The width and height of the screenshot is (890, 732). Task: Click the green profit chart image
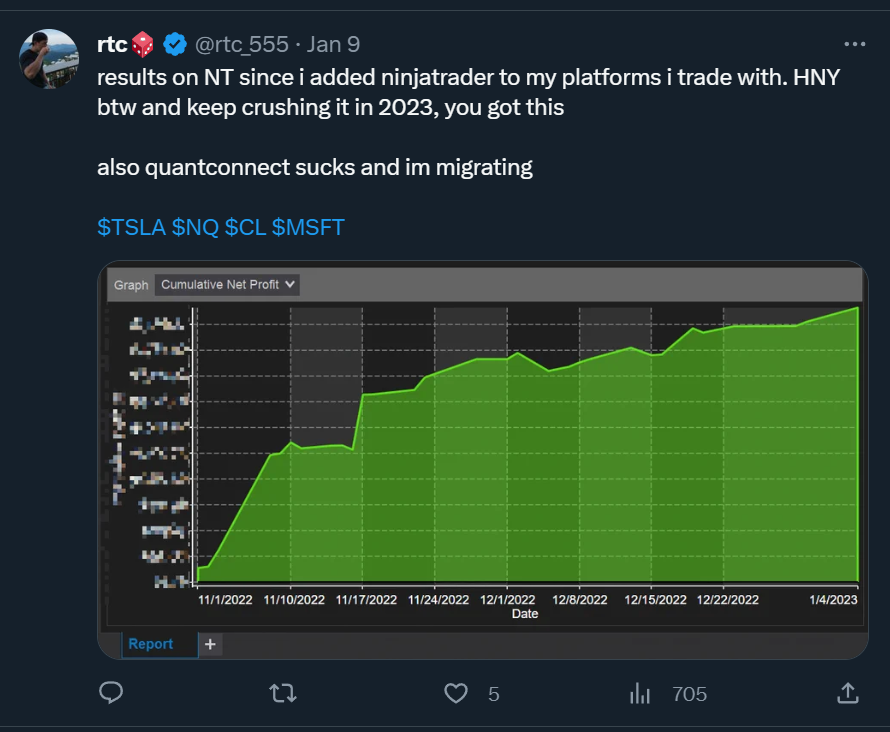tap(483, 460)
